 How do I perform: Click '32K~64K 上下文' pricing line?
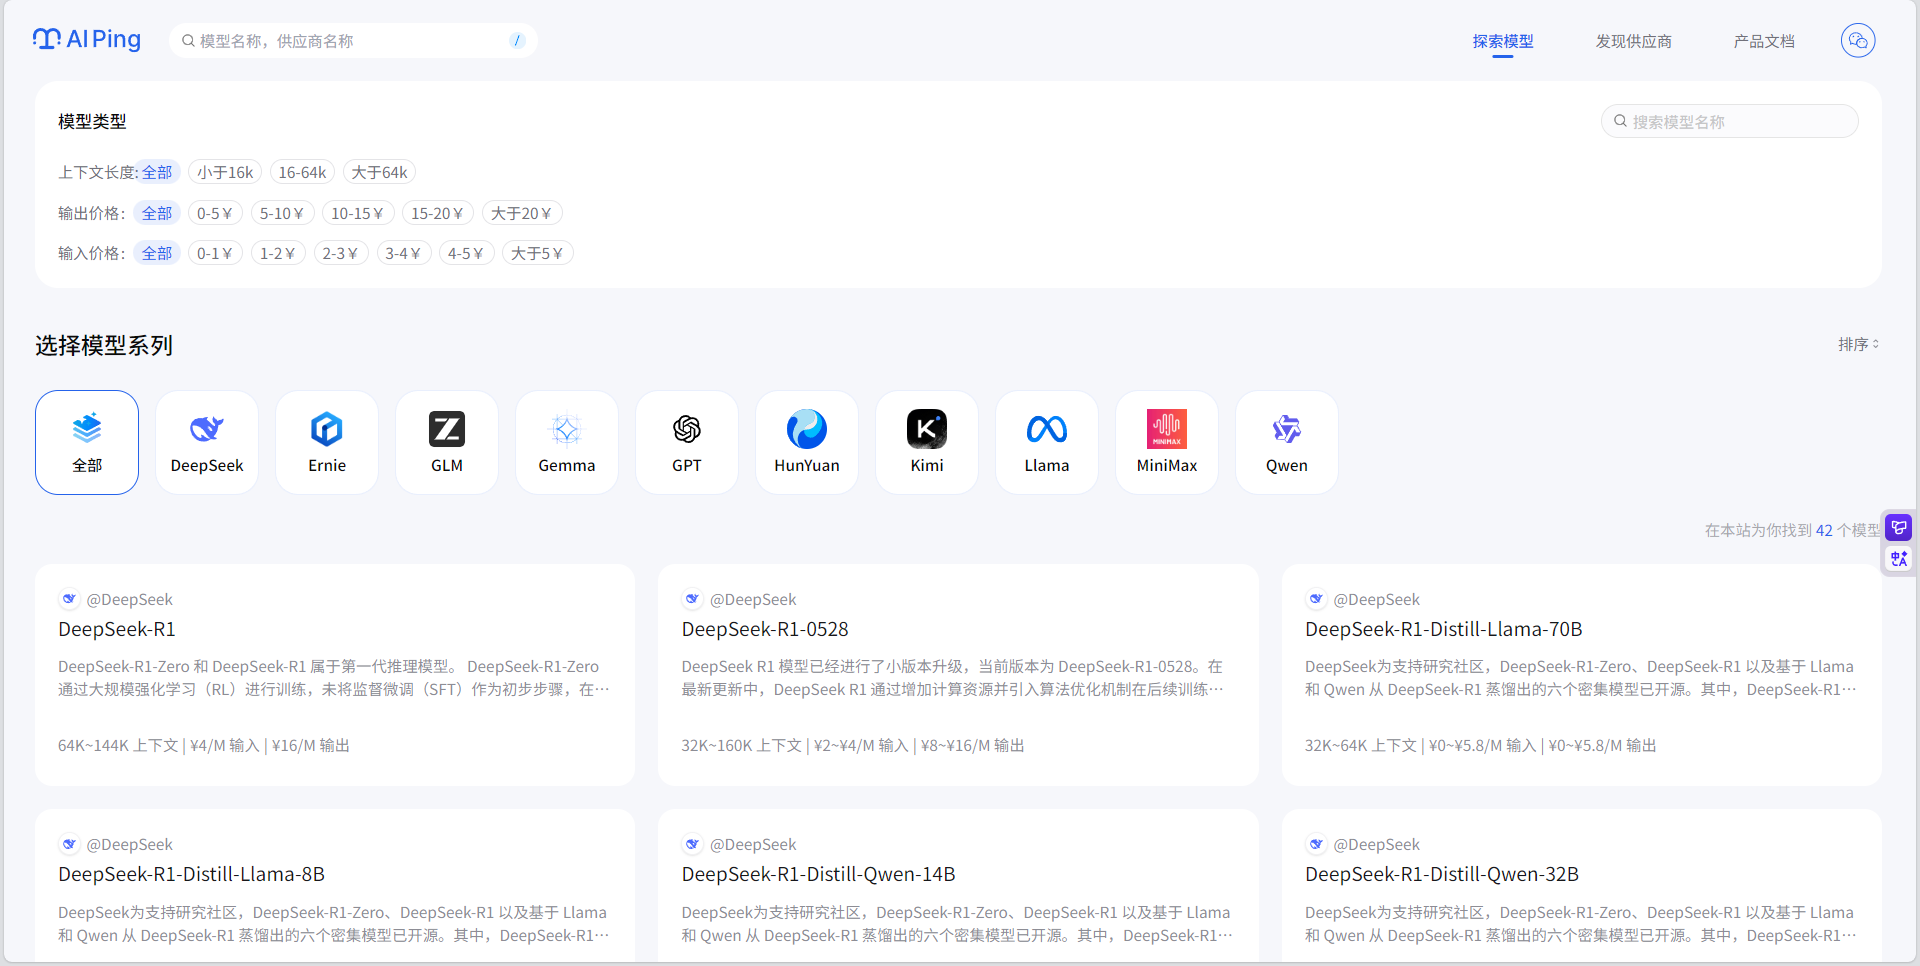tap(1481, 745)
